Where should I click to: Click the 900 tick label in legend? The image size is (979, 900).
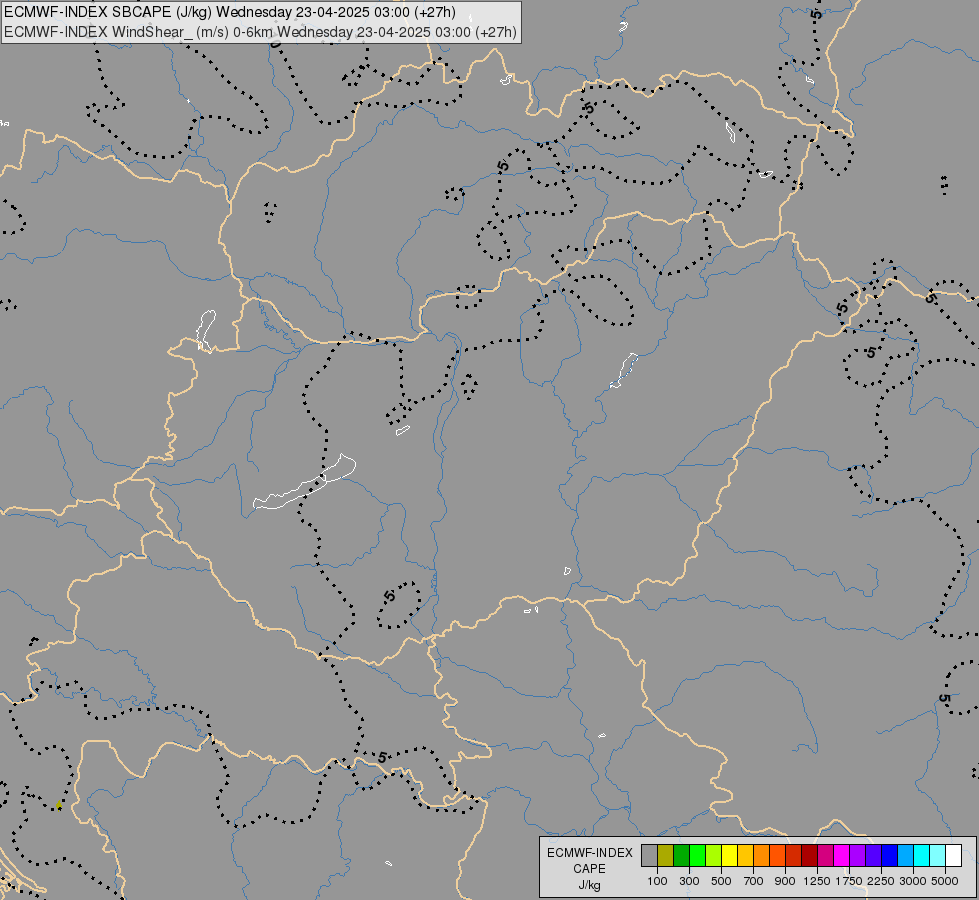pyautogui.click(x=785, y=881)
